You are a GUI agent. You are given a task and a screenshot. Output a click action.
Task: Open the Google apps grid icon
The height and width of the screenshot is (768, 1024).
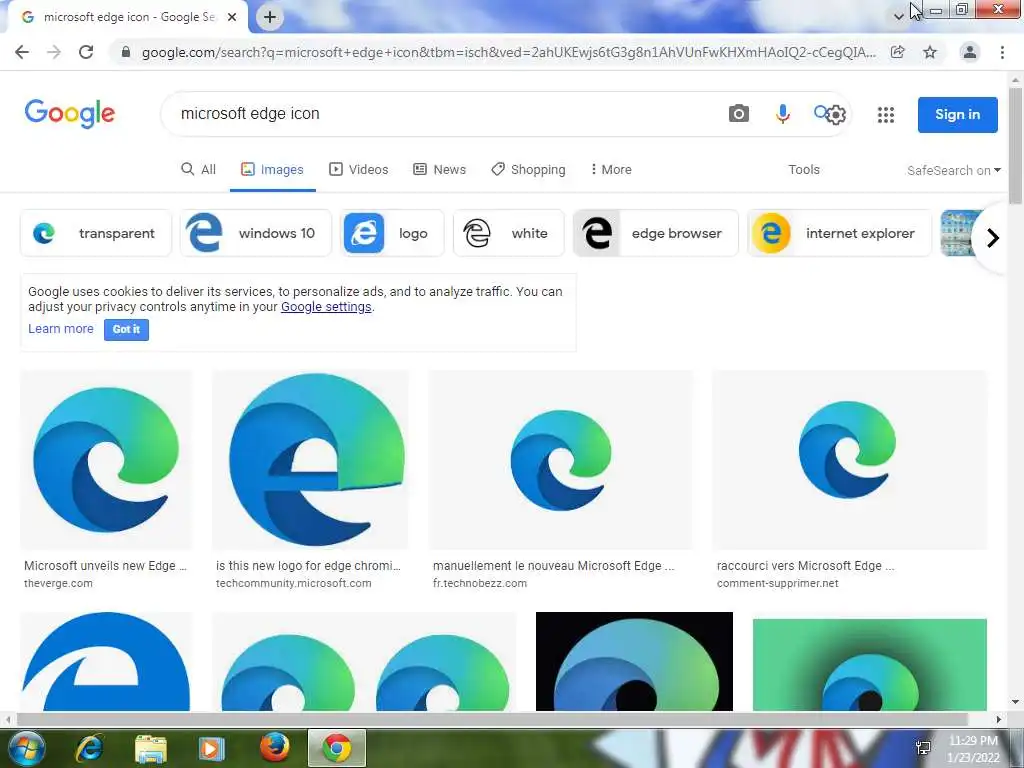[886, 115]
